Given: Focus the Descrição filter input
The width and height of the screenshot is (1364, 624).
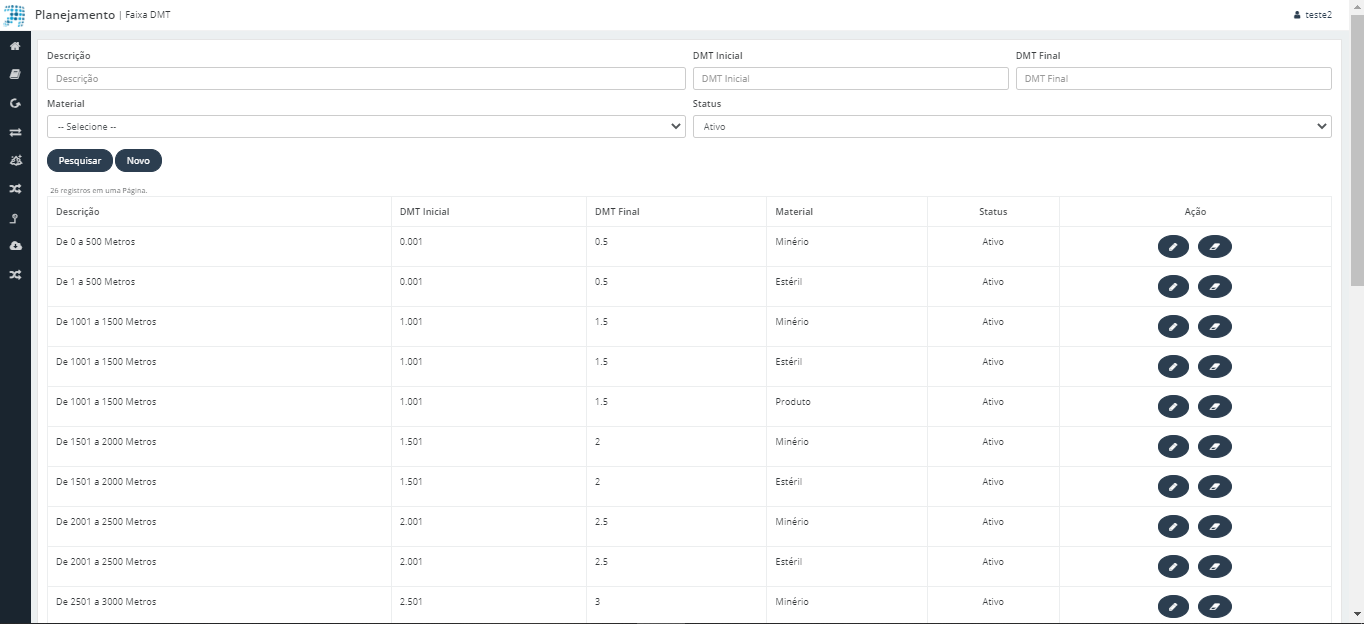Looking at the screenshot, I should [x=366, y=78].
